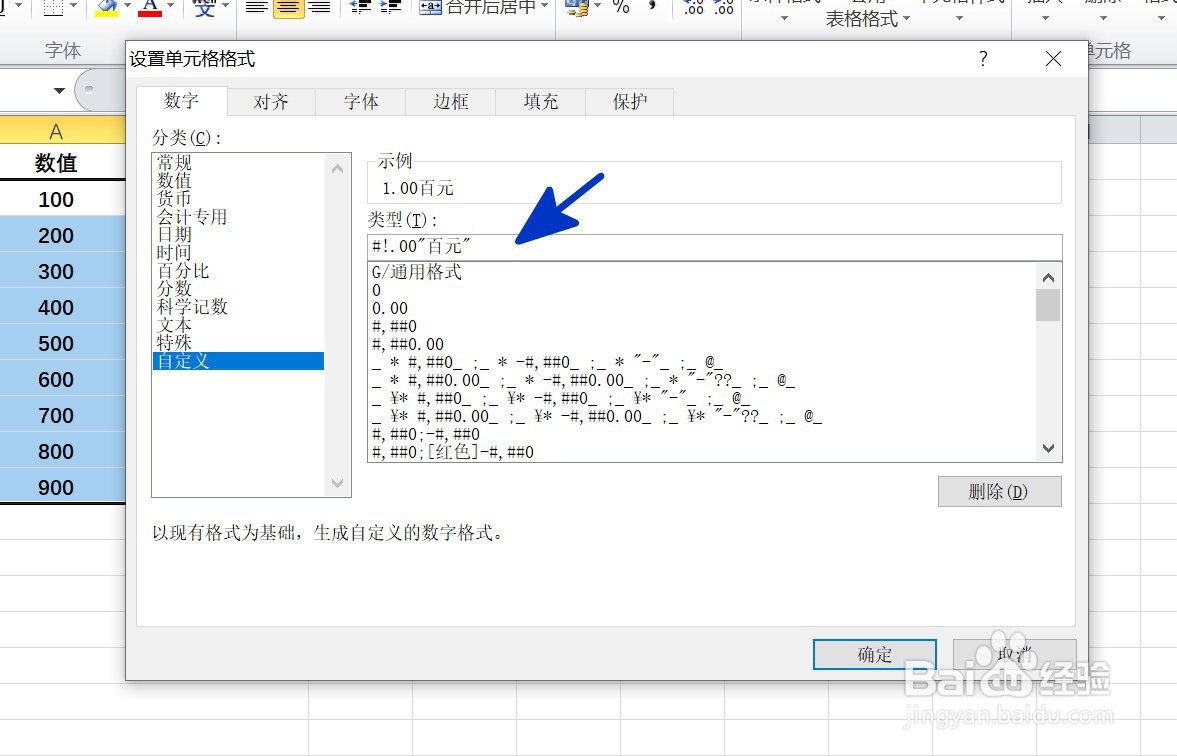The width and height of the screenshot is (1177, 756).
Task: Click the increase decimal icon
Action: pyautogui.click(x=694, y=8)
